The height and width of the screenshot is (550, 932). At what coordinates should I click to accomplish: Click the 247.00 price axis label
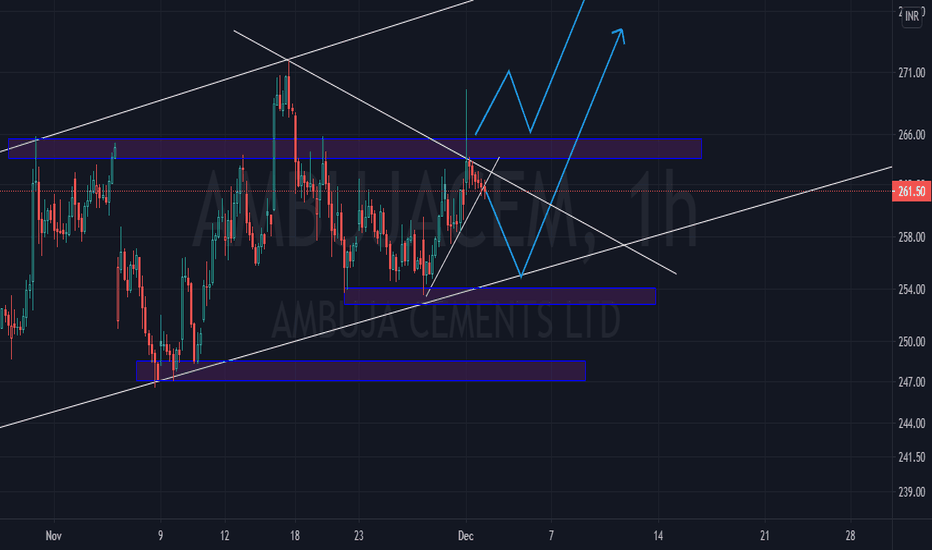click(x=911, y=382)
